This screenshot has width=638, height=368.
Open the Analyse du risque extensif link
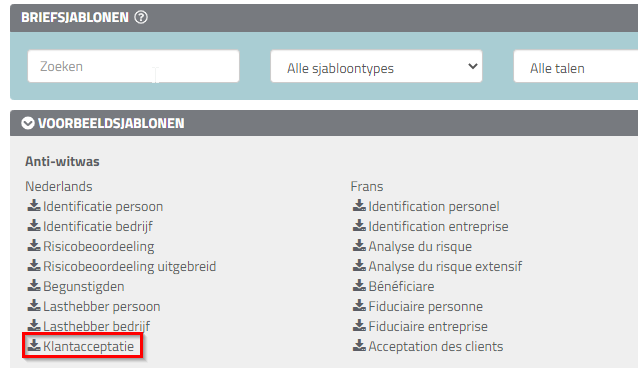(x=445, y=267)
